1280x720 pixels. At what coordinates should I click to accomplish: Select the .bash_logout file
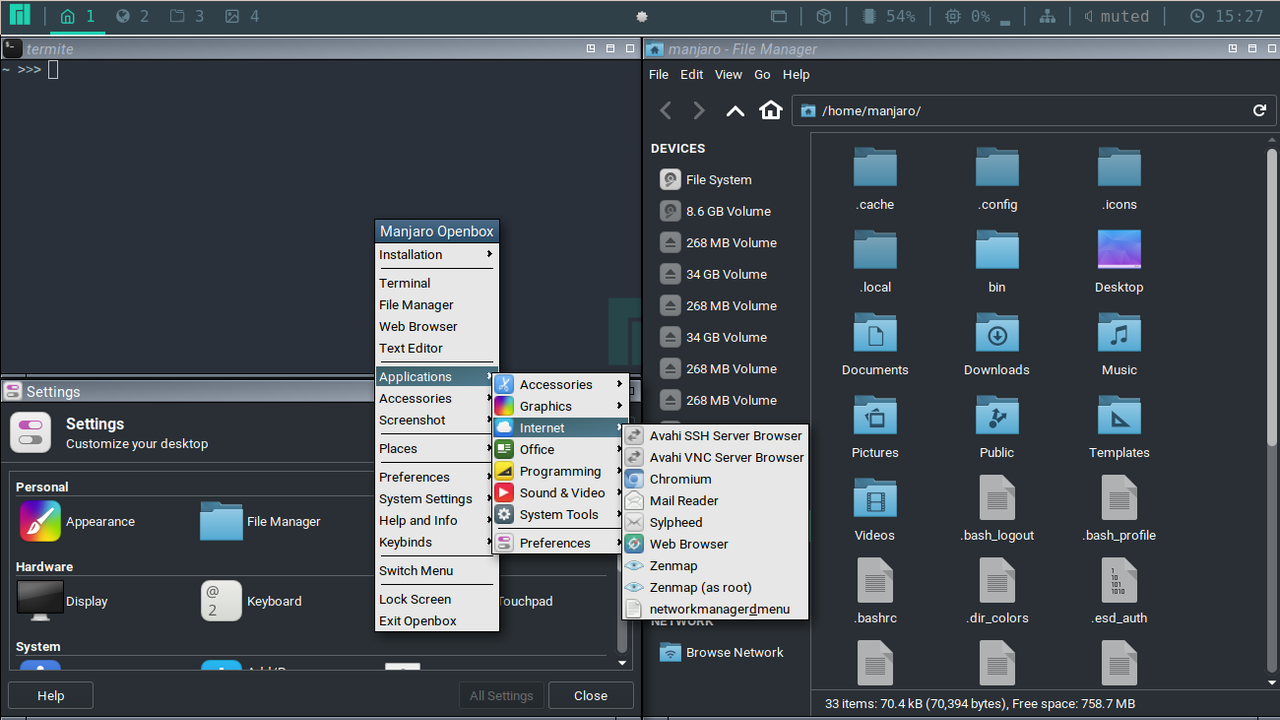[997, 510]
